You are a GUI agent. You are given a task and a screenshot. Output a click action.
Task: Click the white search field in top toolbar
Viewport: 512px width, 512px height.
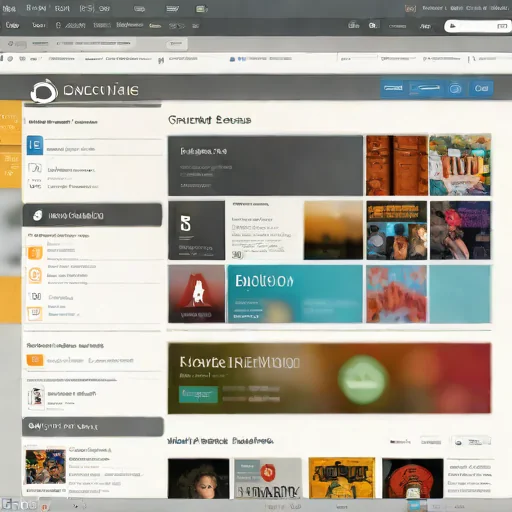tap(478, 26)
